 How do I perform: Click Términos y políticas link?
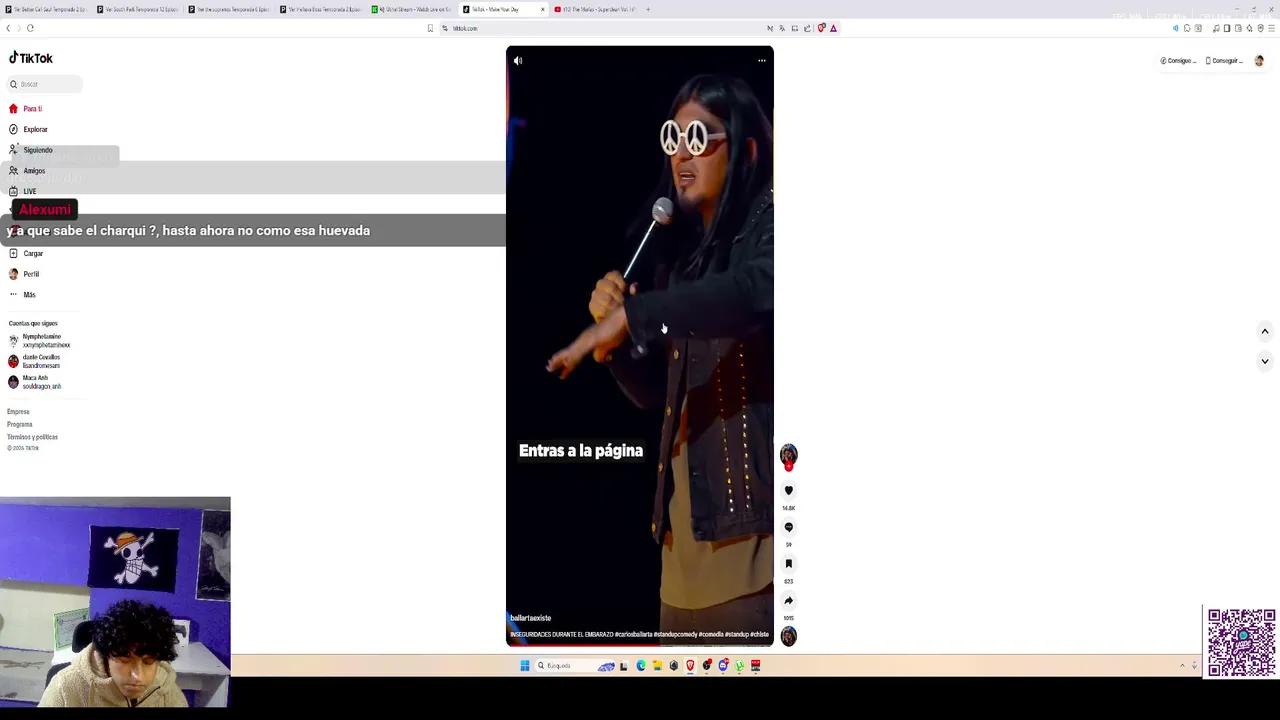pos(32,437)
